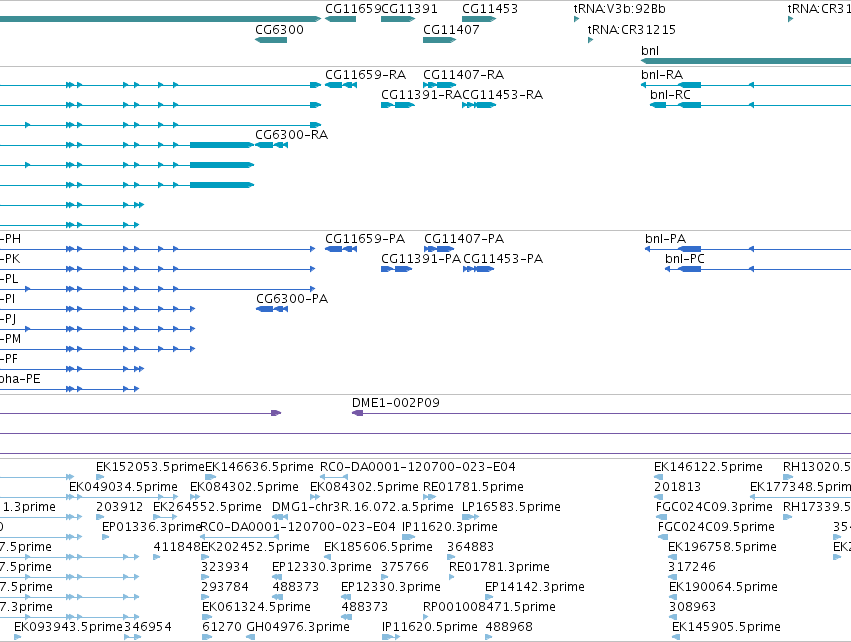This screenshot has height=642, width=851.
Task: Select EST FGC024C09.5prime
Action: pyautogui.click(x=716, y=527)
